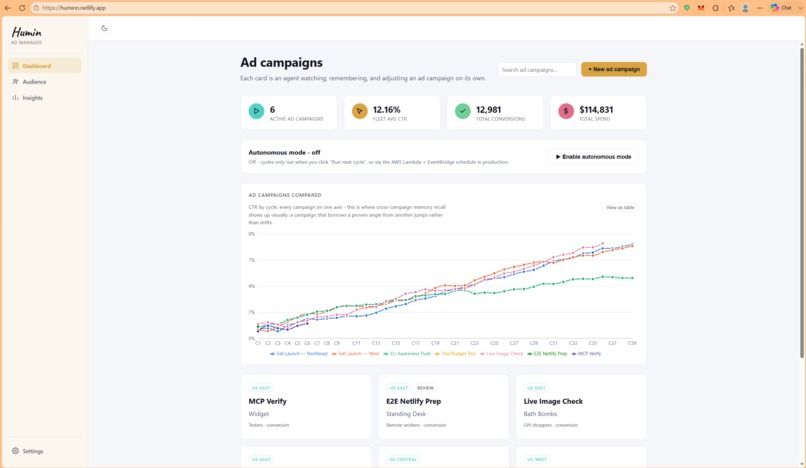Focus the Search ad campaigns field

[537, 69]
